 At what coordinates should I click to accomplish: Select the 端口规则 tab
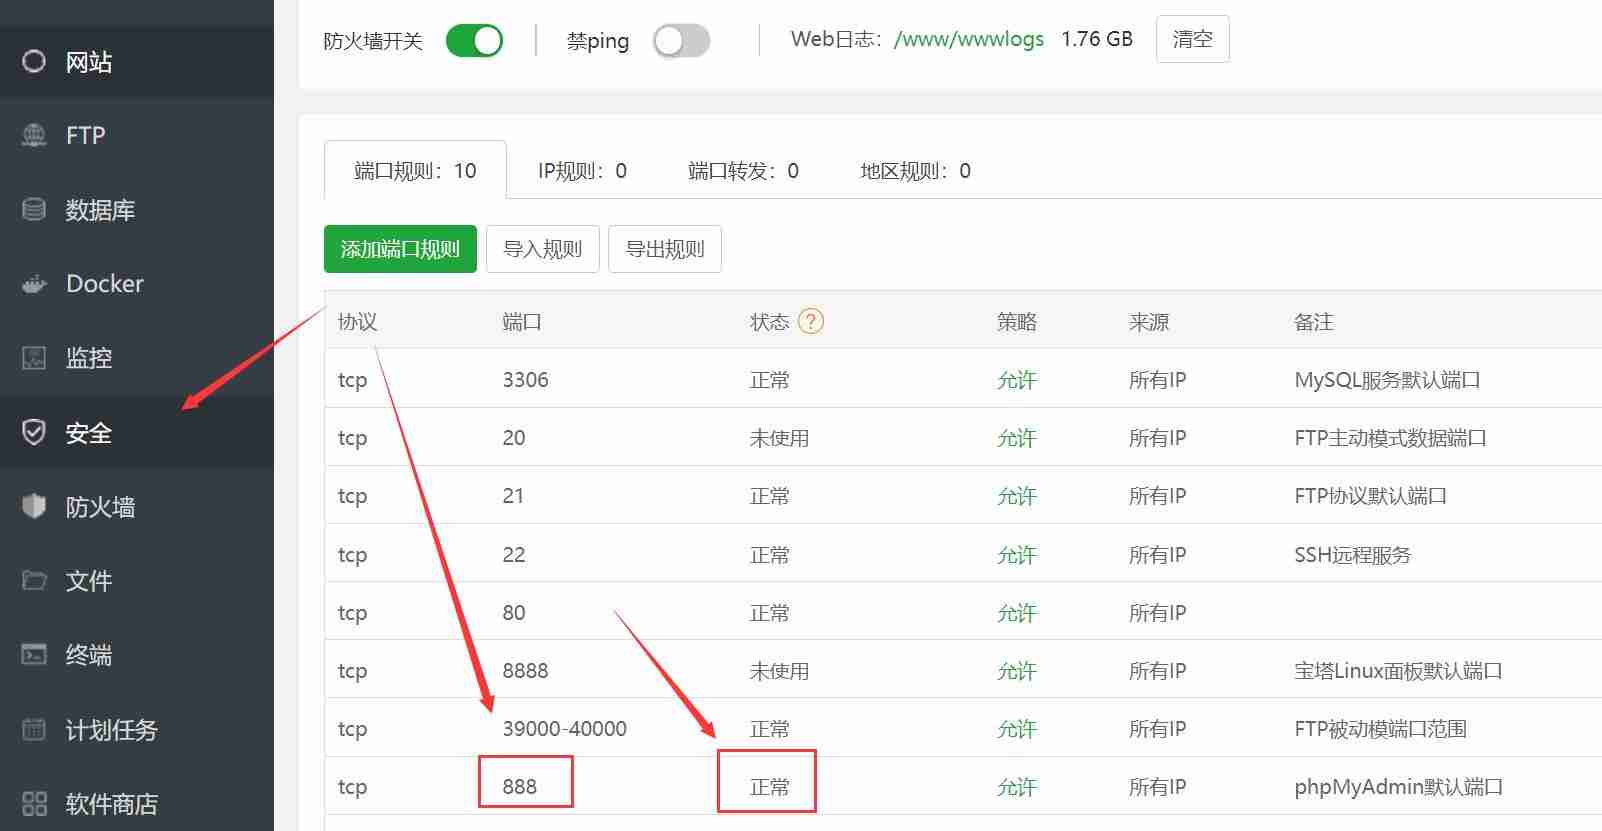click(x=415, y=171)
